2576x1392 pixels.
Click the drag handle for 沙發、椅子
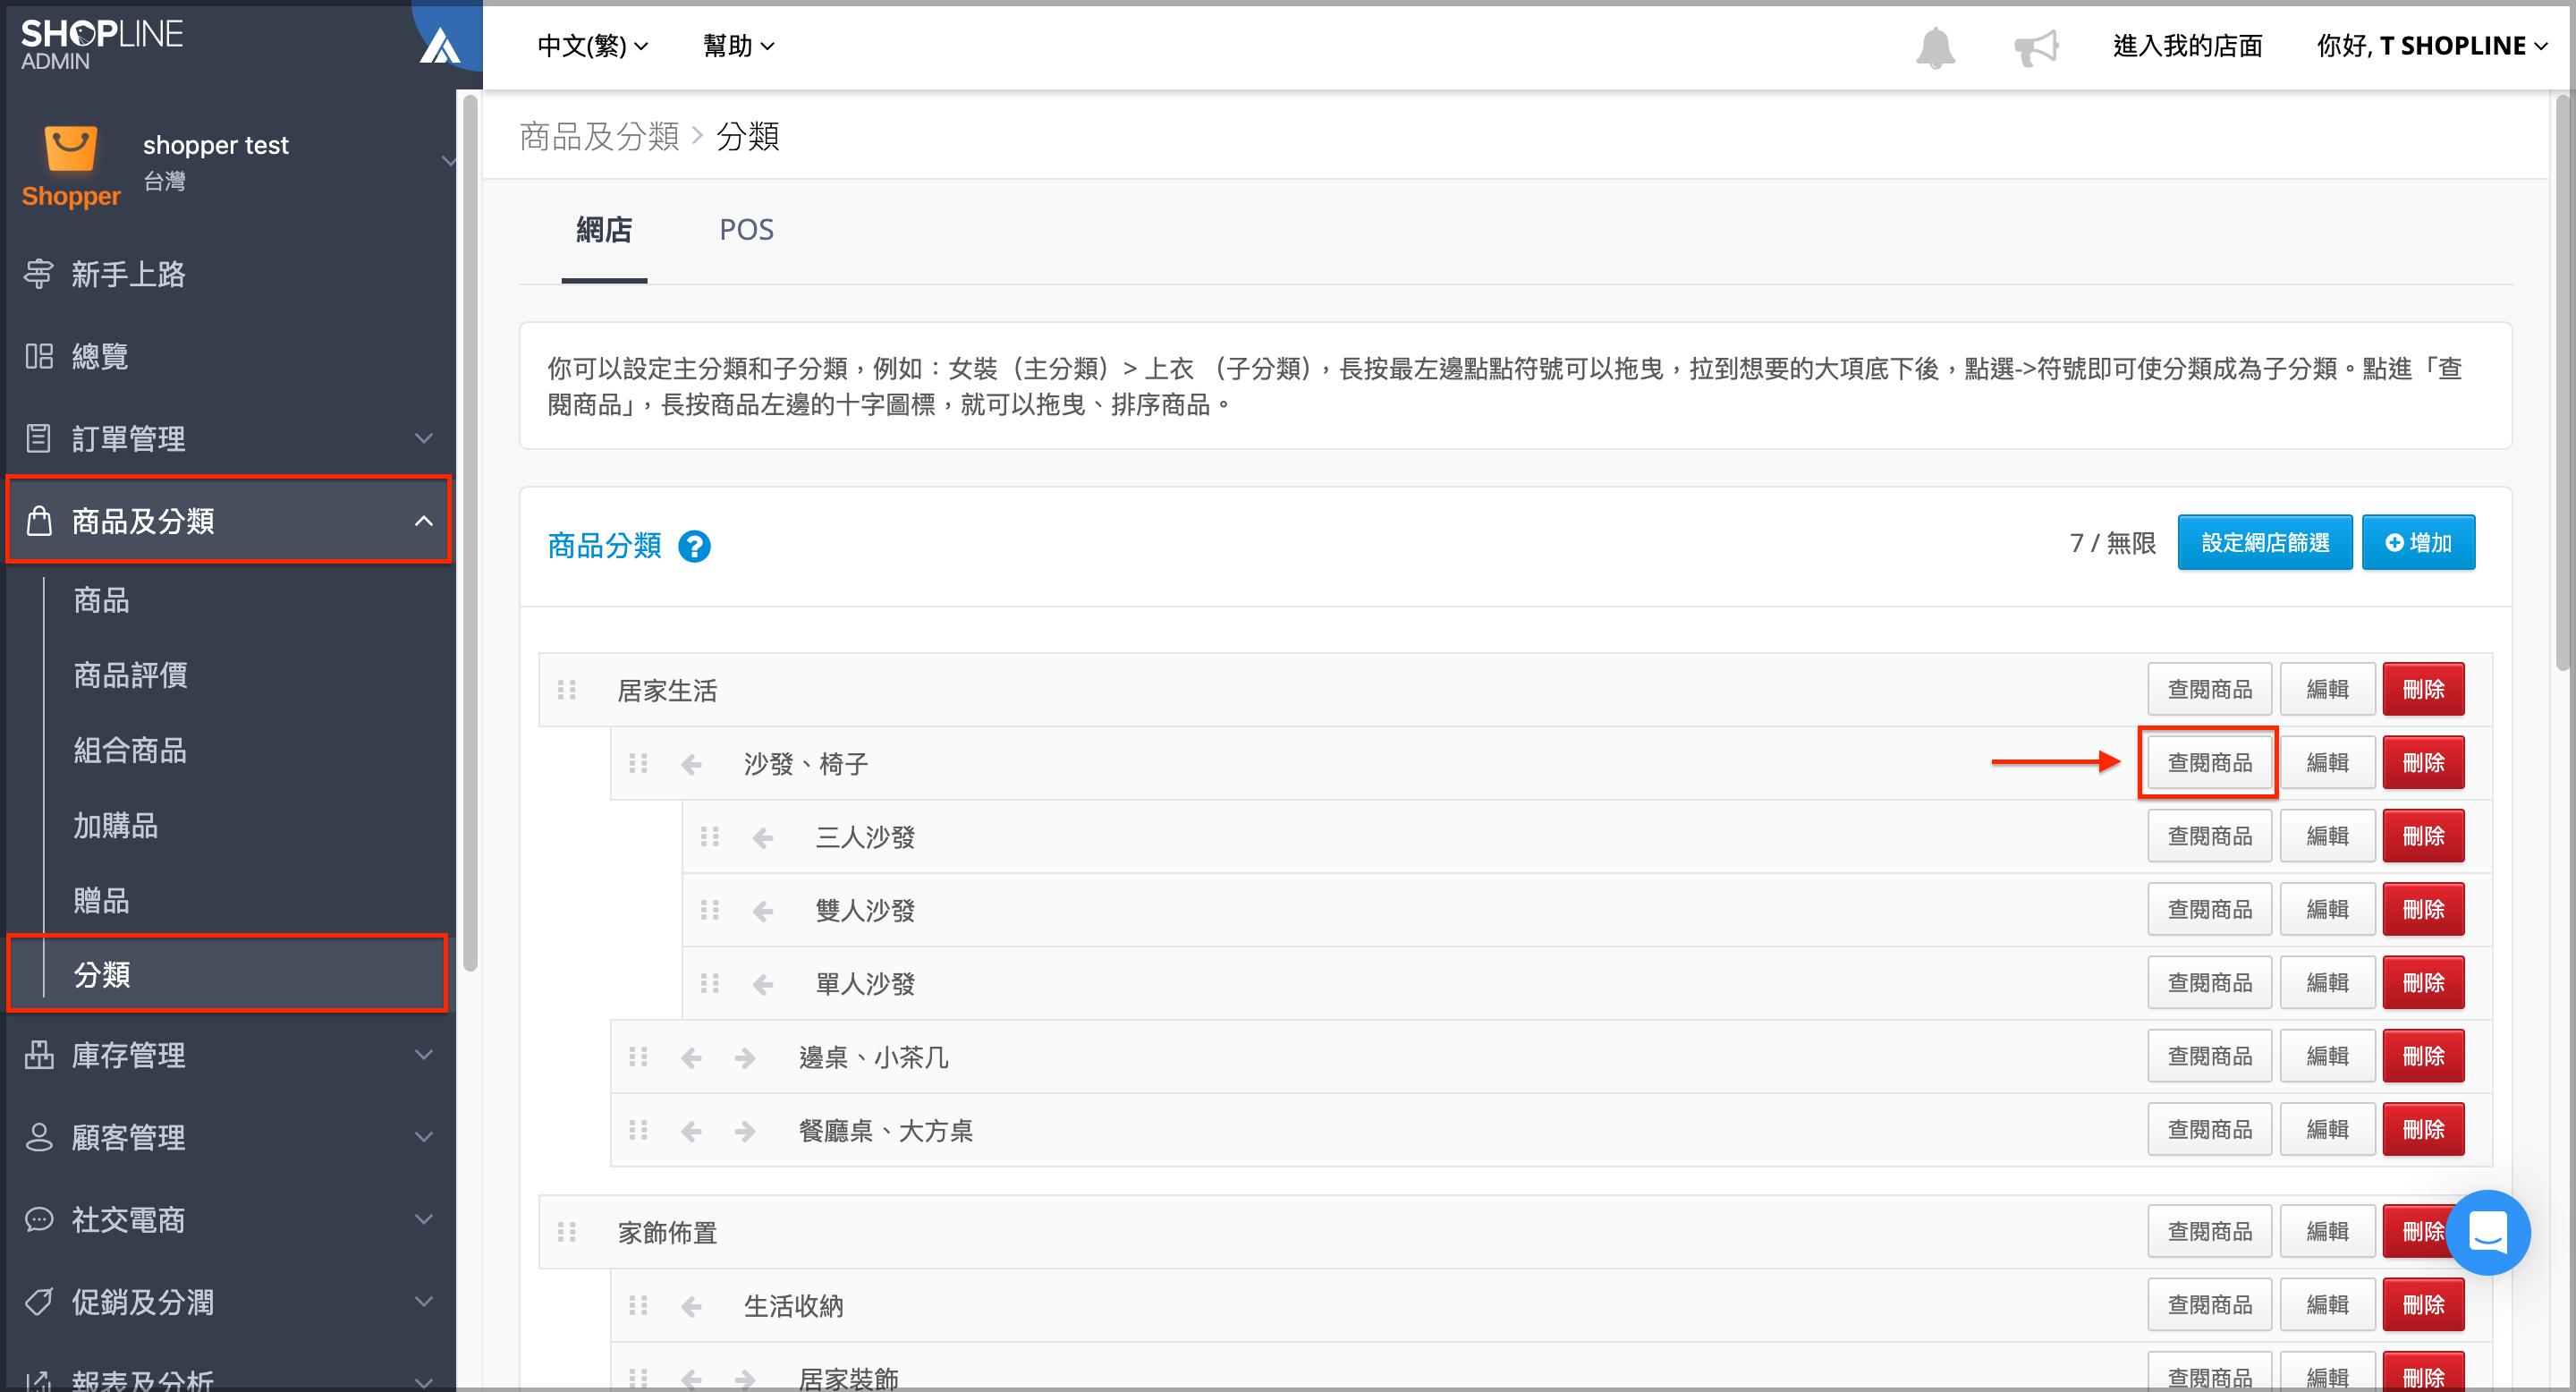pos(638,764)
